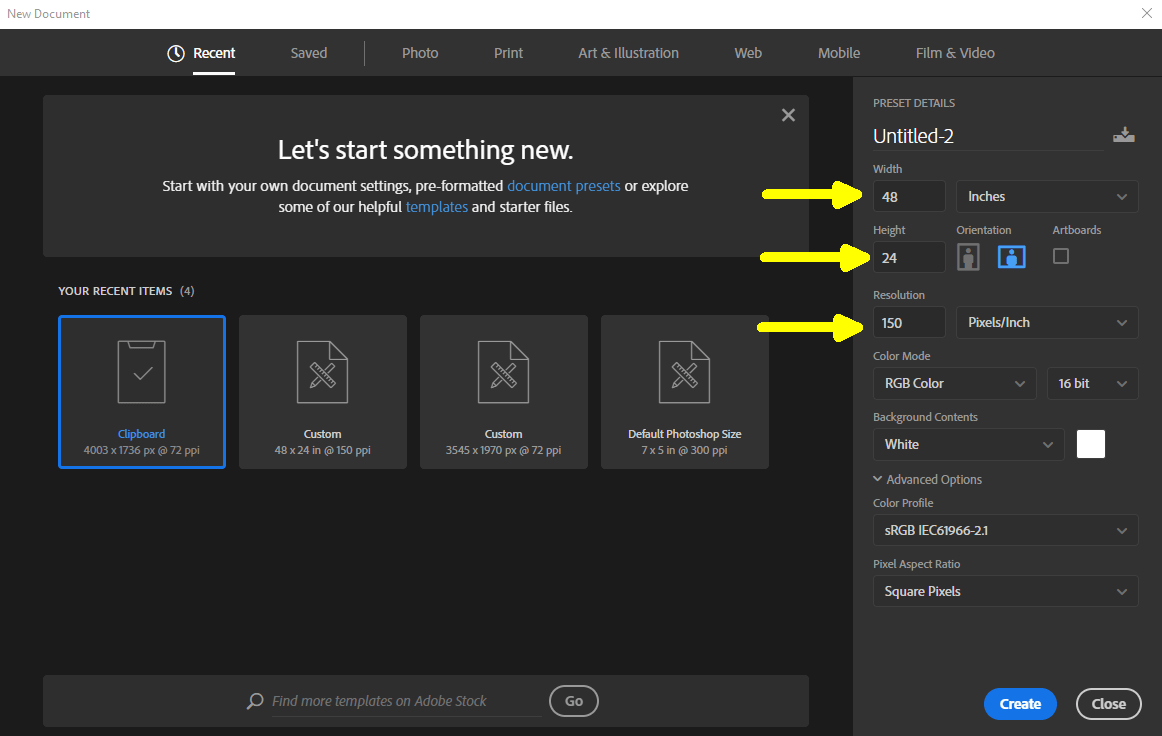
Task: Select portrait orientation icon
Action: pos(968,257)
